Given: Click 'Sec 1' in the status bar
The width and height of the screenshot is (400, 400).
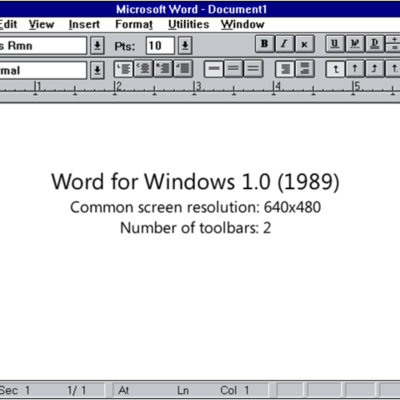Looking at the screenshot, I should (x=15, y=390).
